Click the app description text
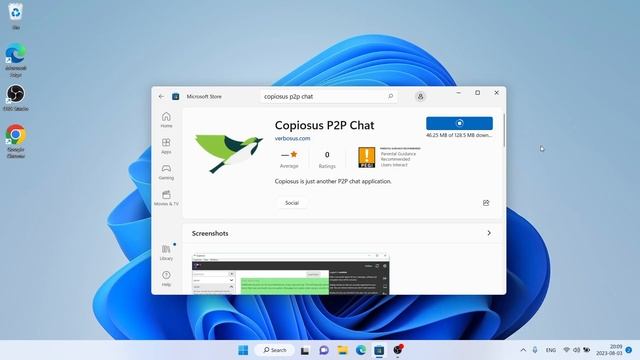 pos(333,181)
